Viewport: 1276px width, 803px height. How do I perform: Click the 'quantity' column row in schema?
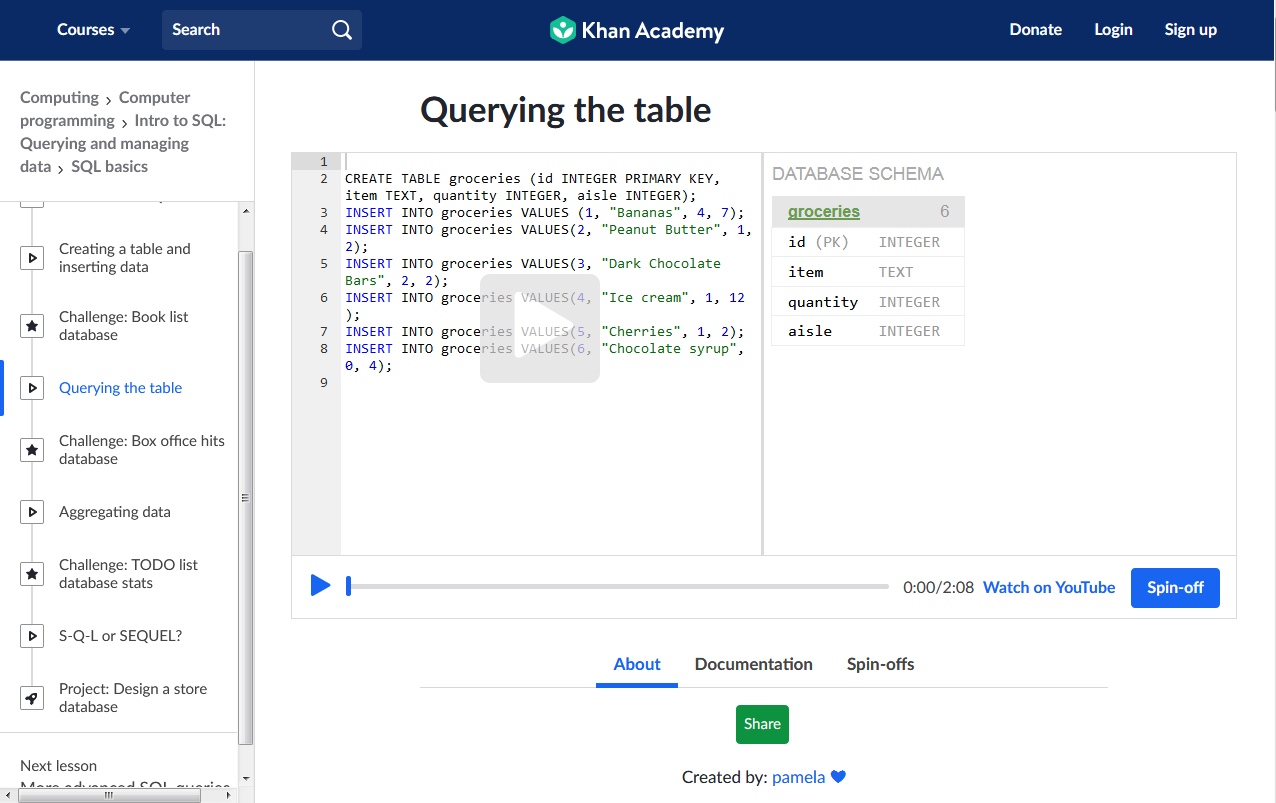coord(868,302)
